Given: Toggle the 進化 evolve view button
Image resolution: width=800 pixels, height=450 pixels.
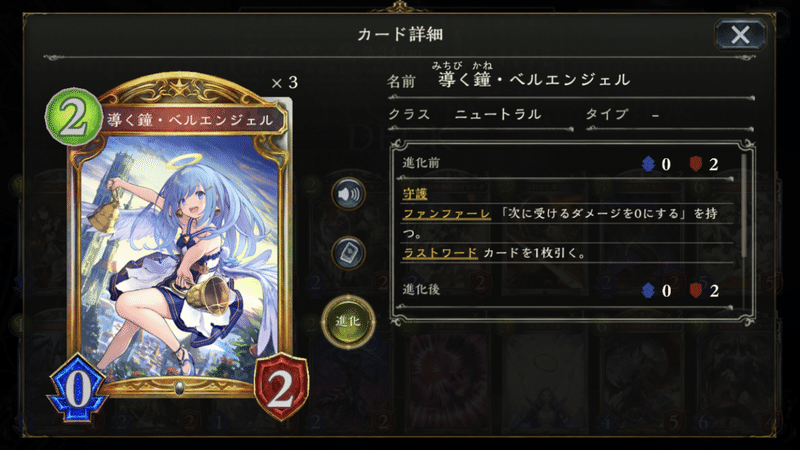Looking at the screenshot, I should point(348,321).
